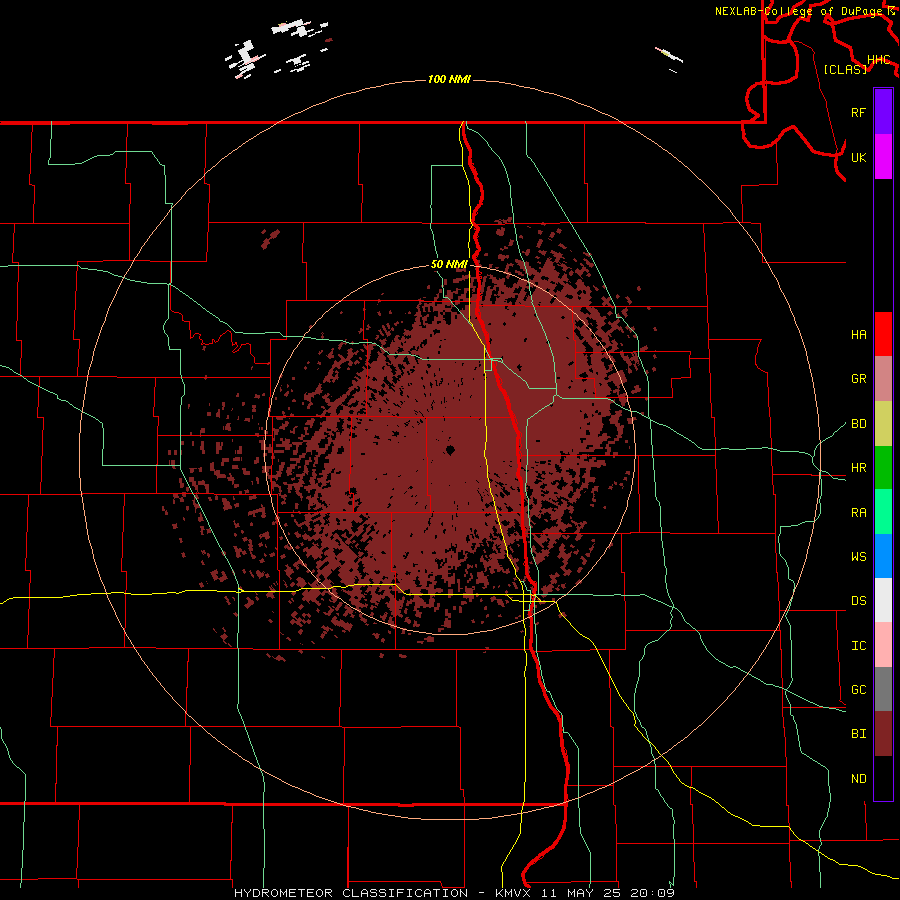900x900 pixels.
Task: Click the DS legend label
Action: (858, 601)
